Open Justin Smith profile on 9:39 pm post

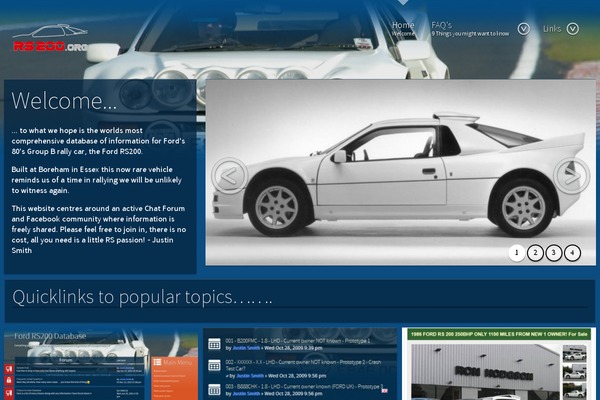[246, 348]
